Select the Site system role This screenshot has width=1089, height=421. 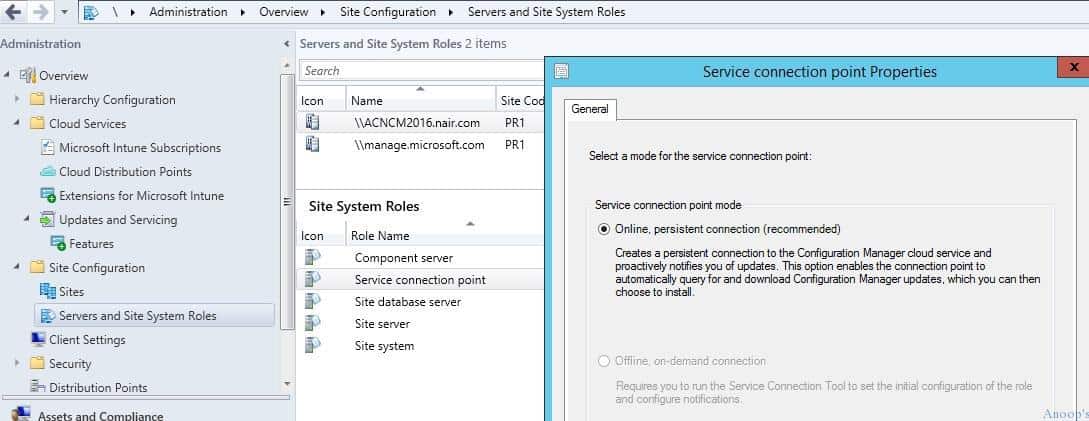coord(419,346)
